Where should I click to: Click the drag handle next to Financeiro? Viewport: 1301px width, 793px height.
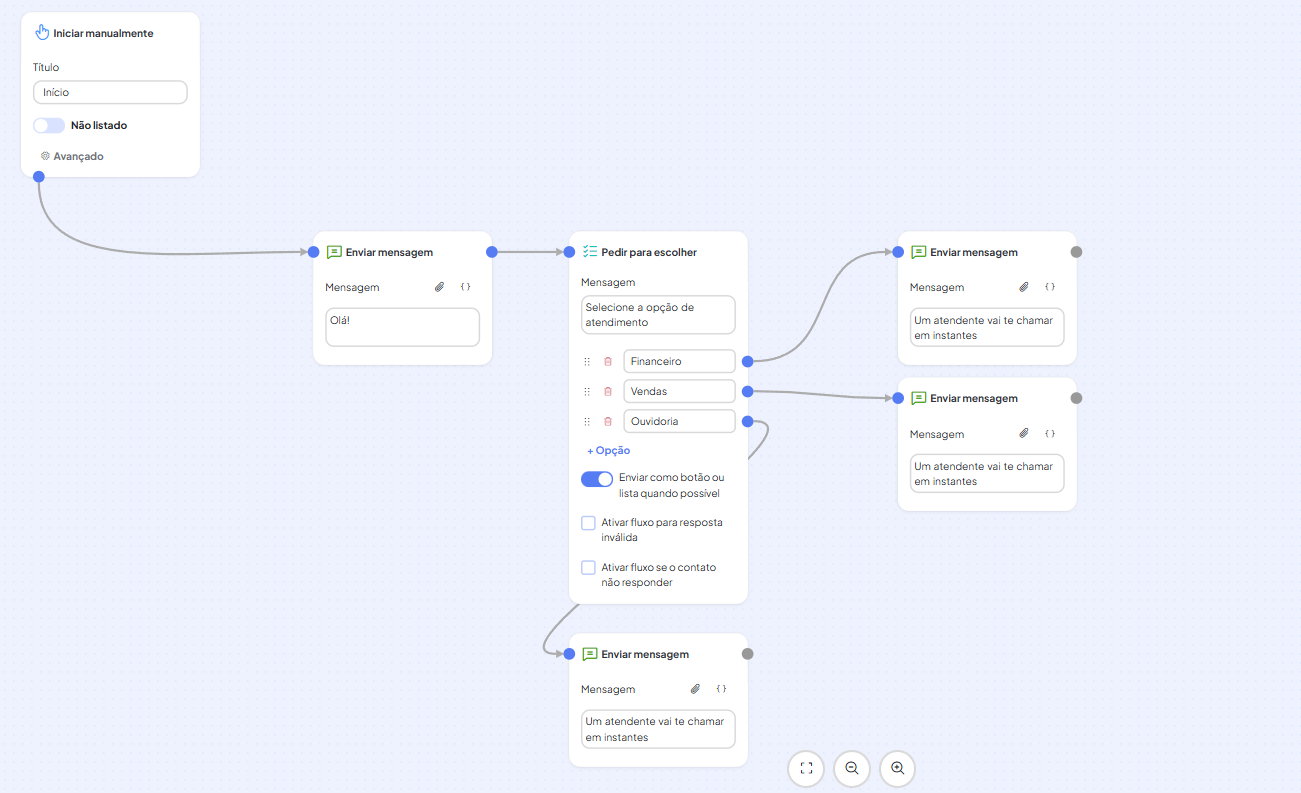click(x=587, y=362)
